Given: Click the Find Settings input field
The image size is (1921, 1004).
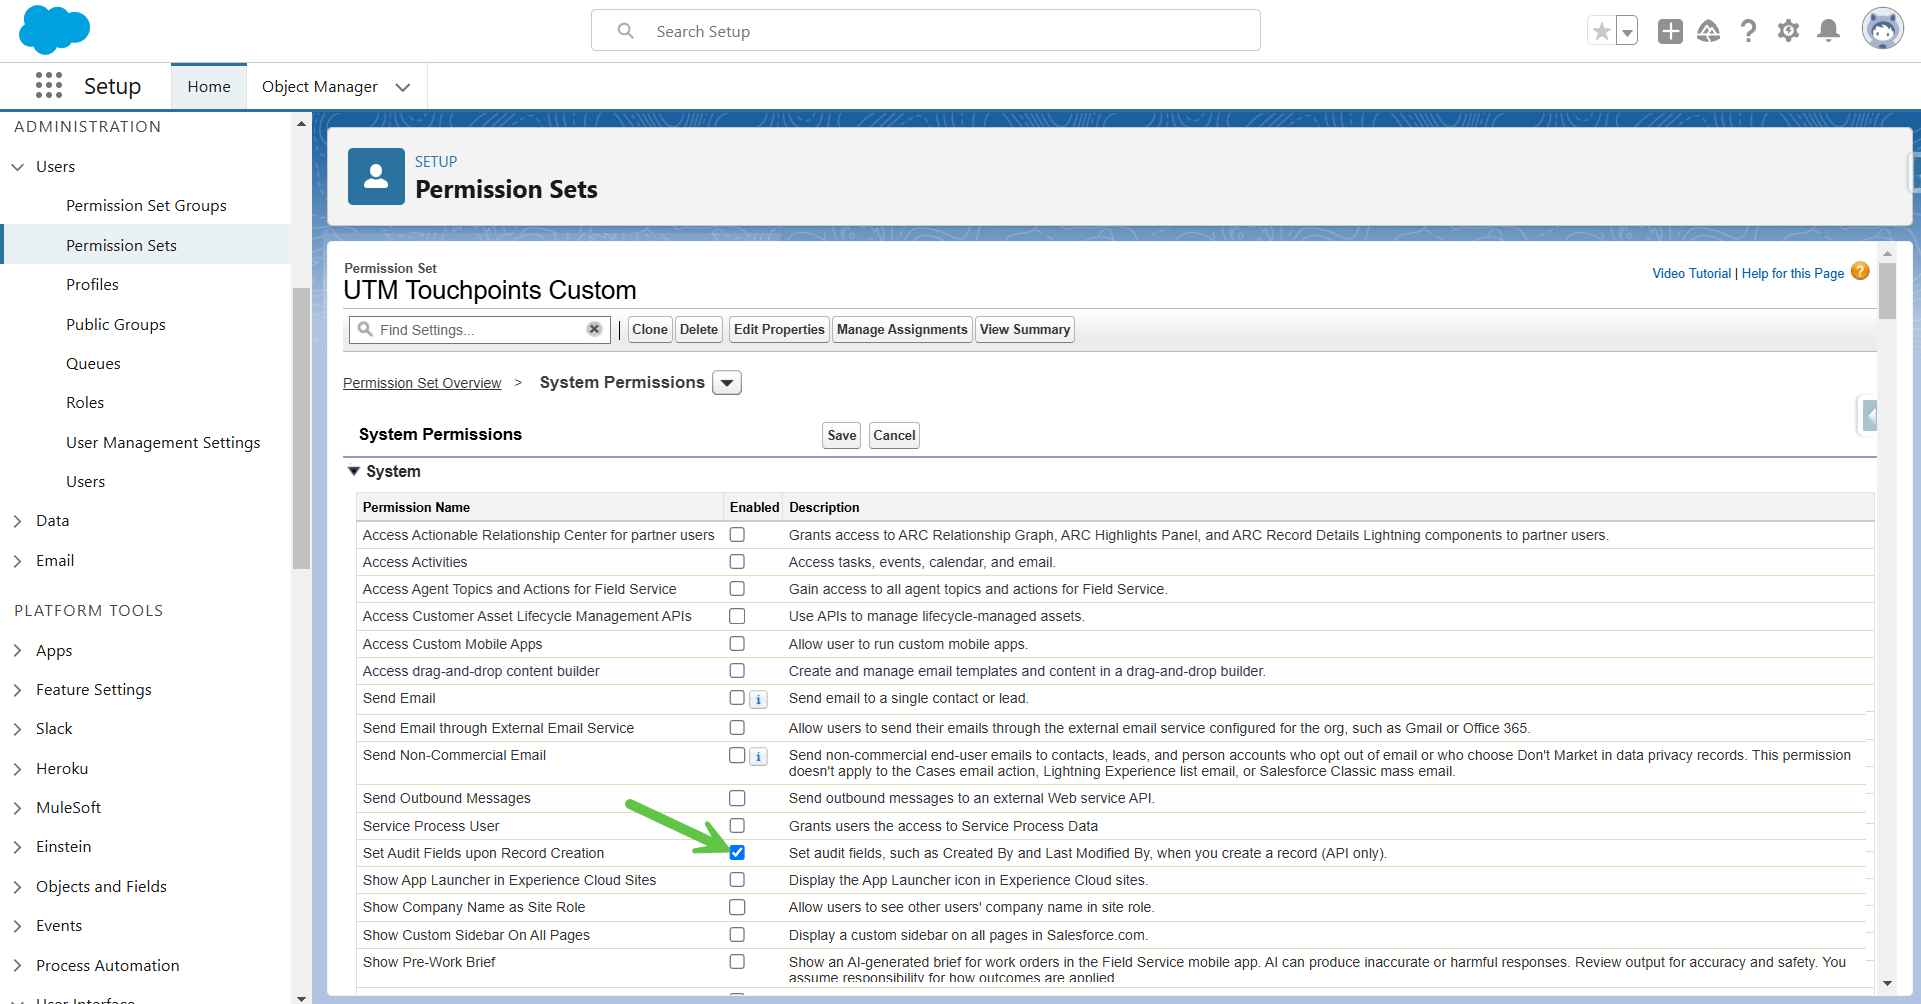Looking at the screenshot, I should [x=480, y=329].
